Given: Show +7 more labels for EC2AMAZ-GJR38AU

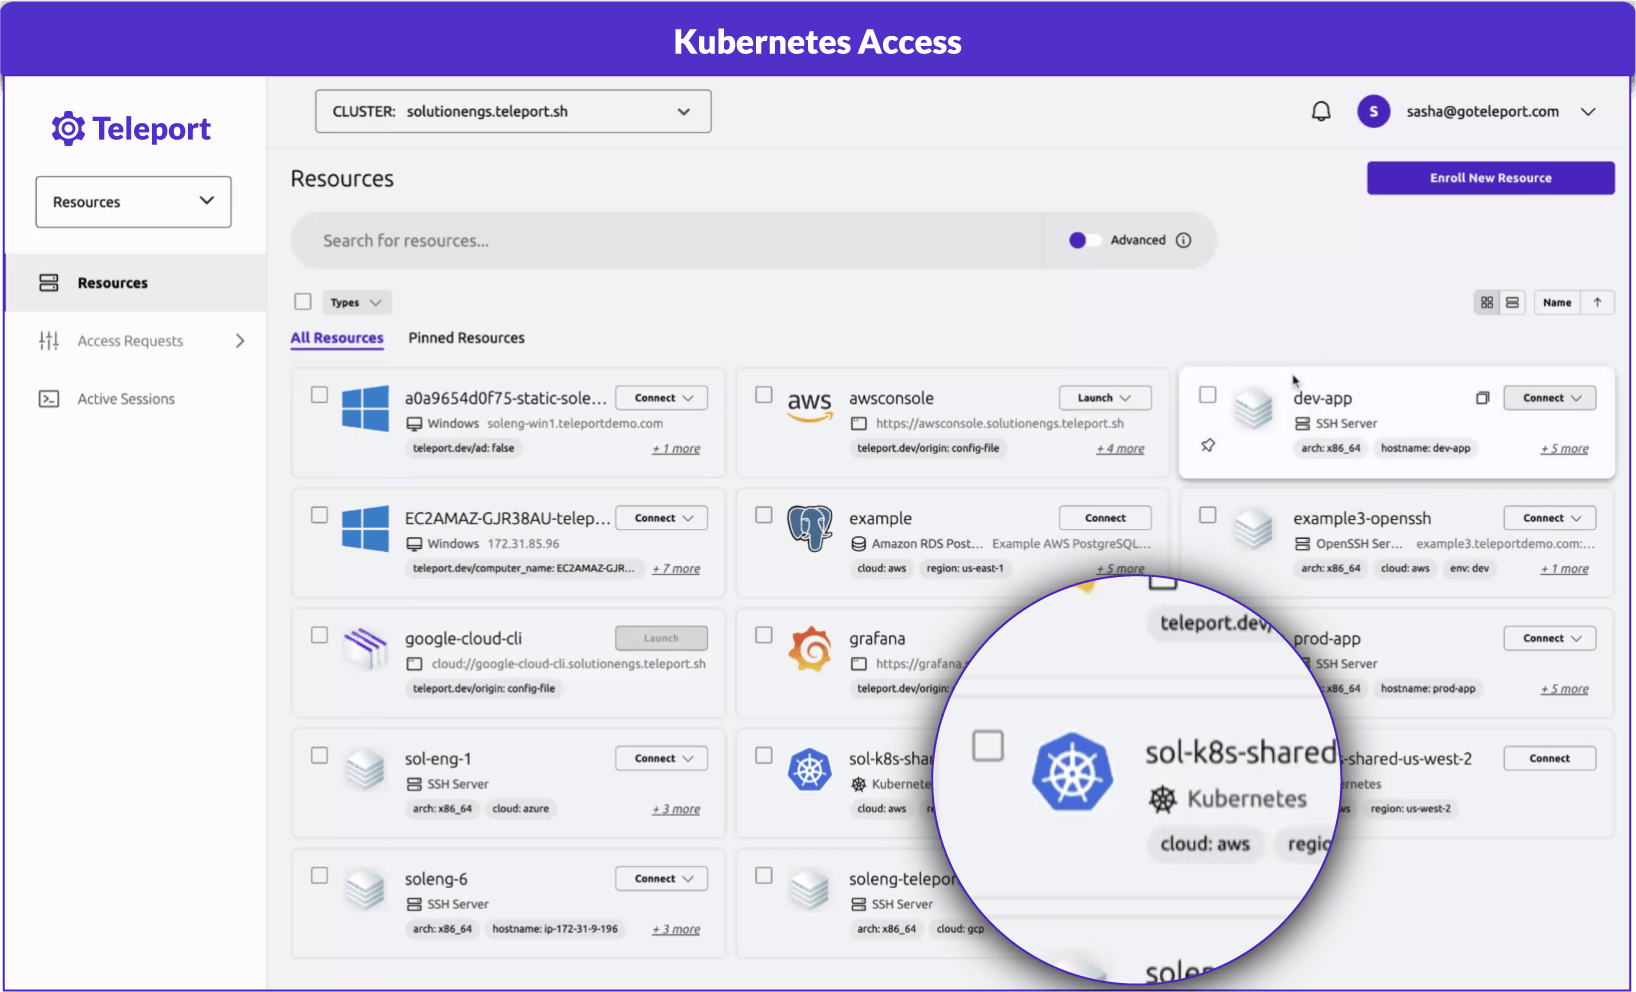Looking at the screenshot, I should pos(676,569).
